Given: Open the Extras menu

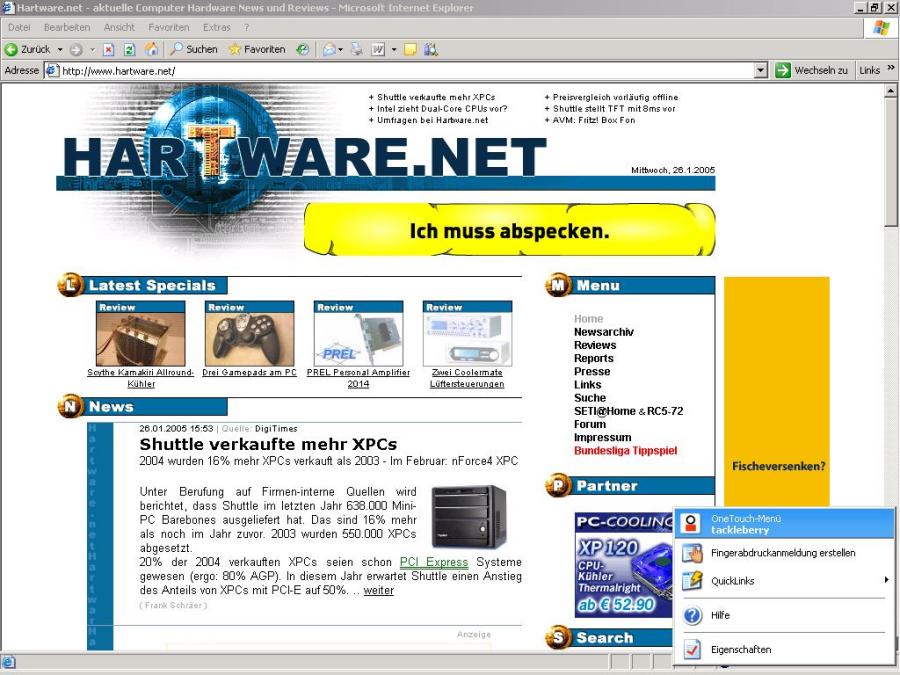Looking at the screenshot, I should (216, 27).
